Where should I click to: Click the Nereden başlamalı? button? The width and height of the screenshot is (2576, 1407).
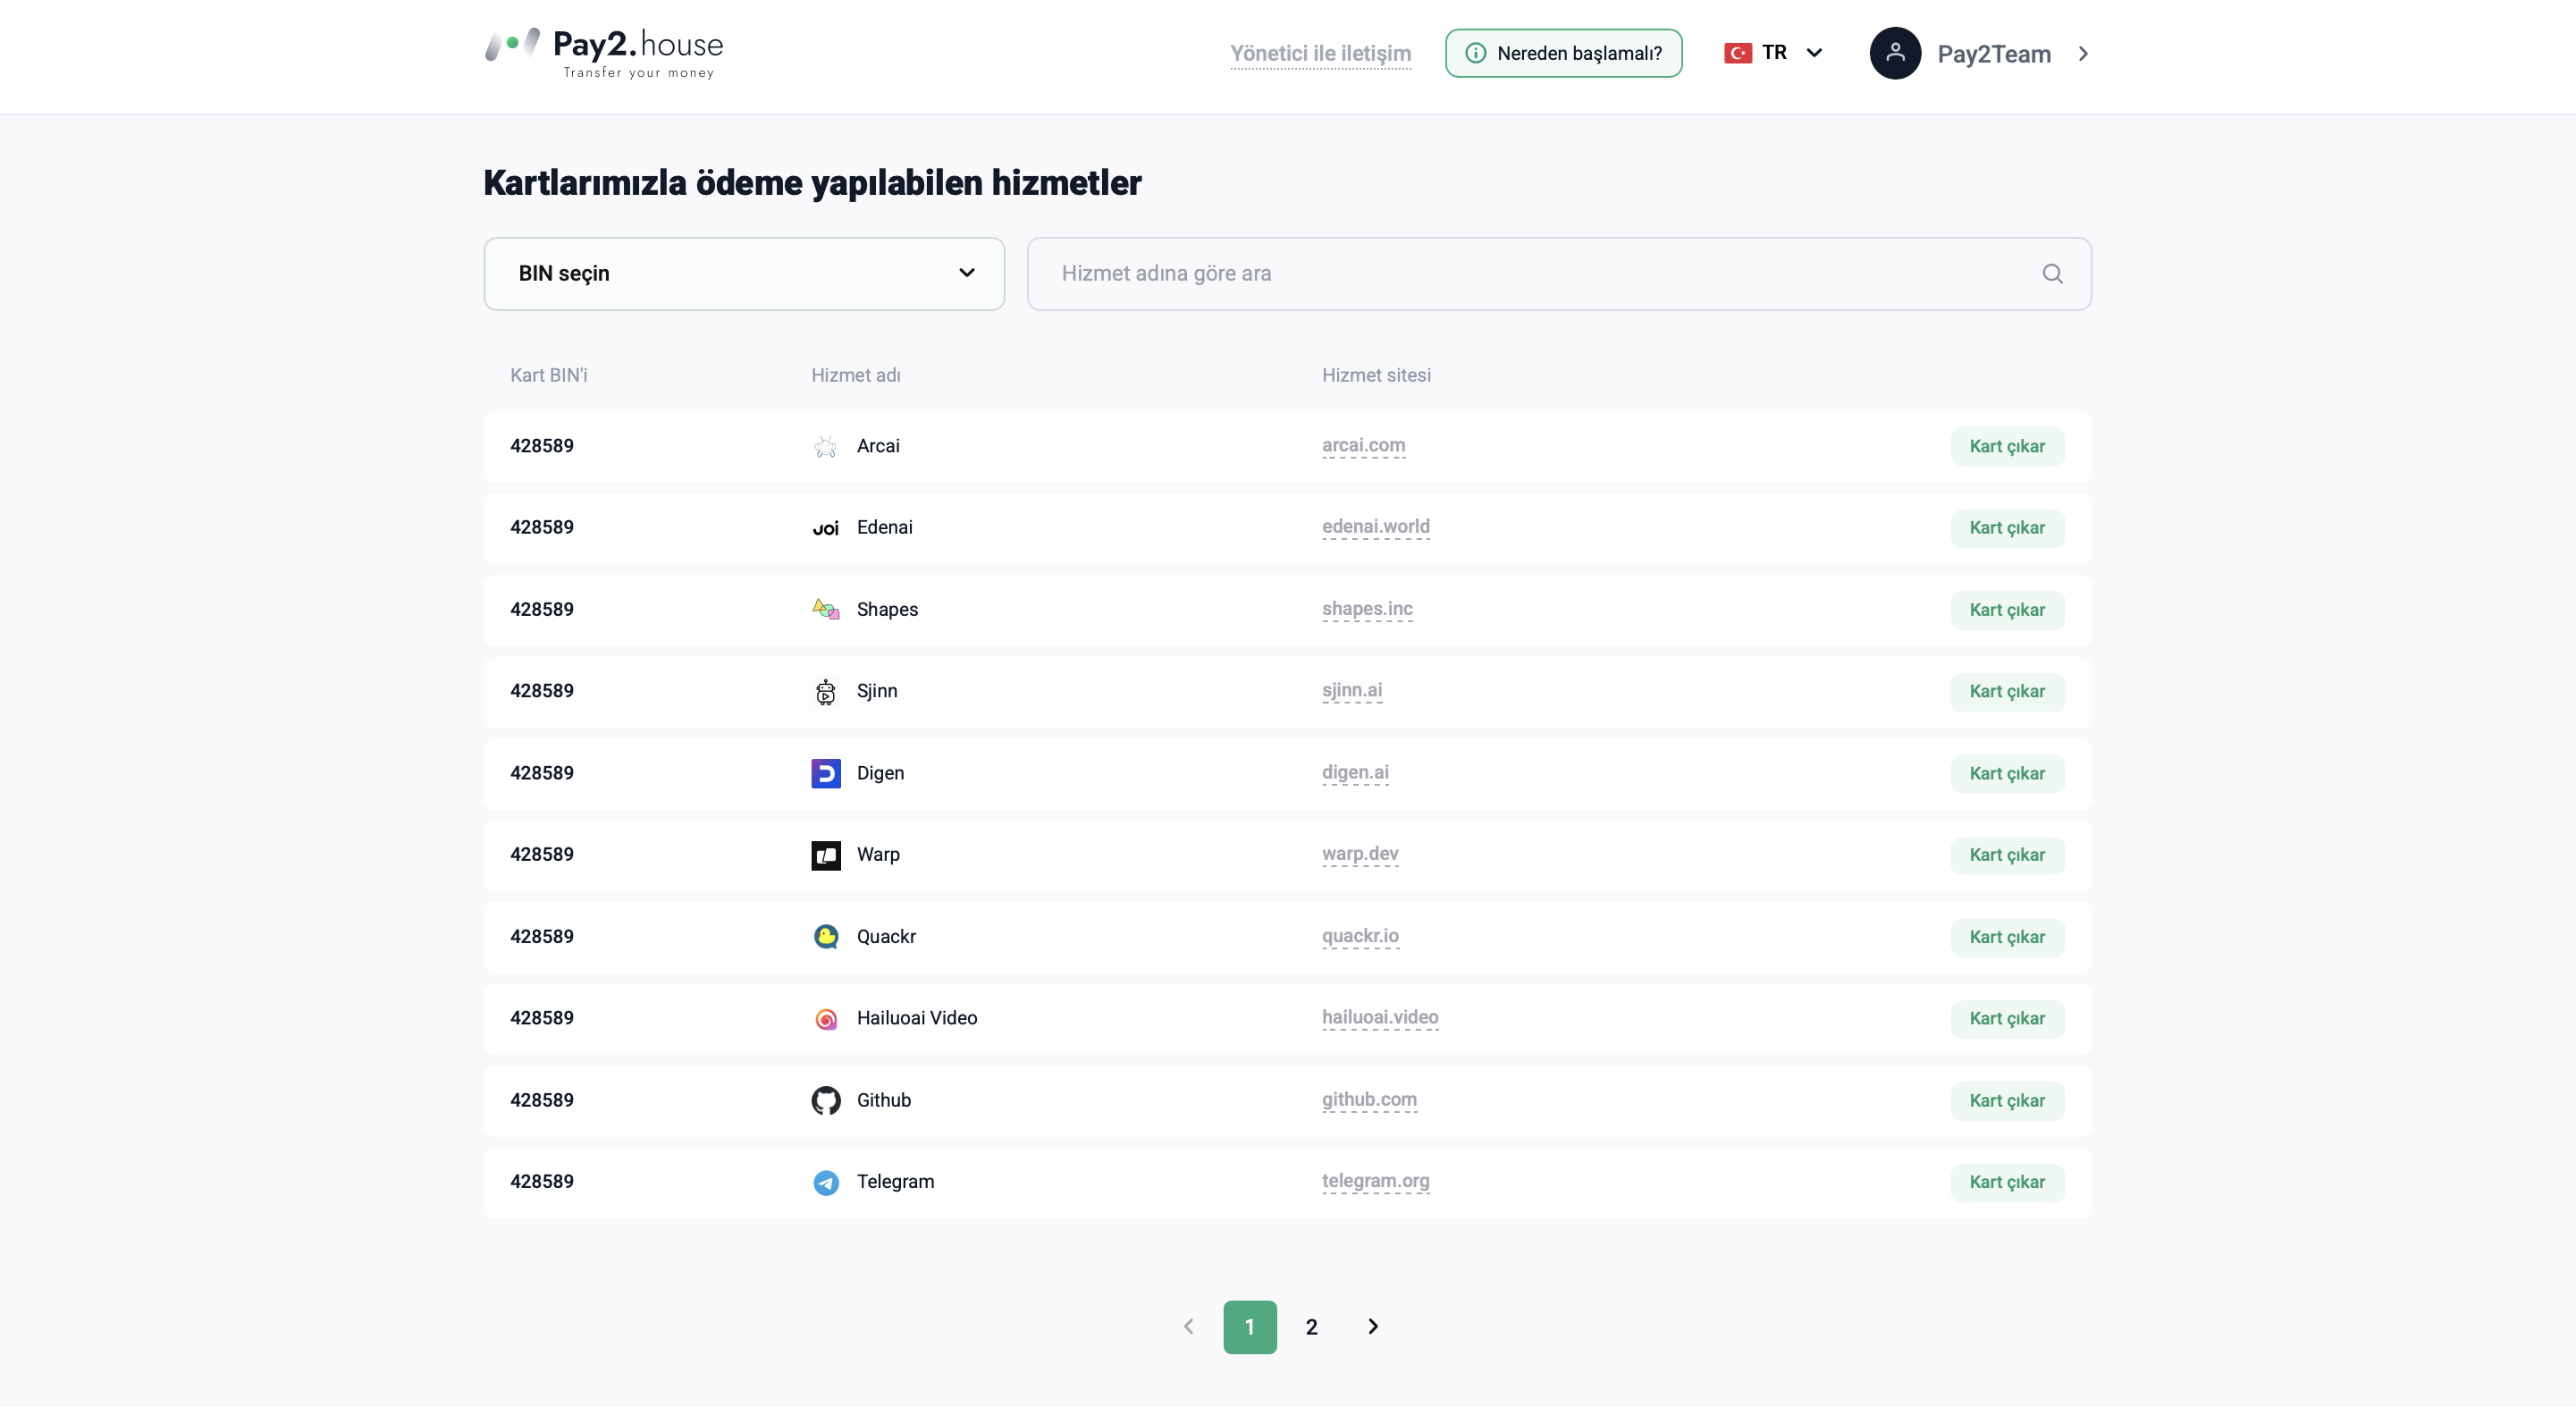click(1563, 53)
